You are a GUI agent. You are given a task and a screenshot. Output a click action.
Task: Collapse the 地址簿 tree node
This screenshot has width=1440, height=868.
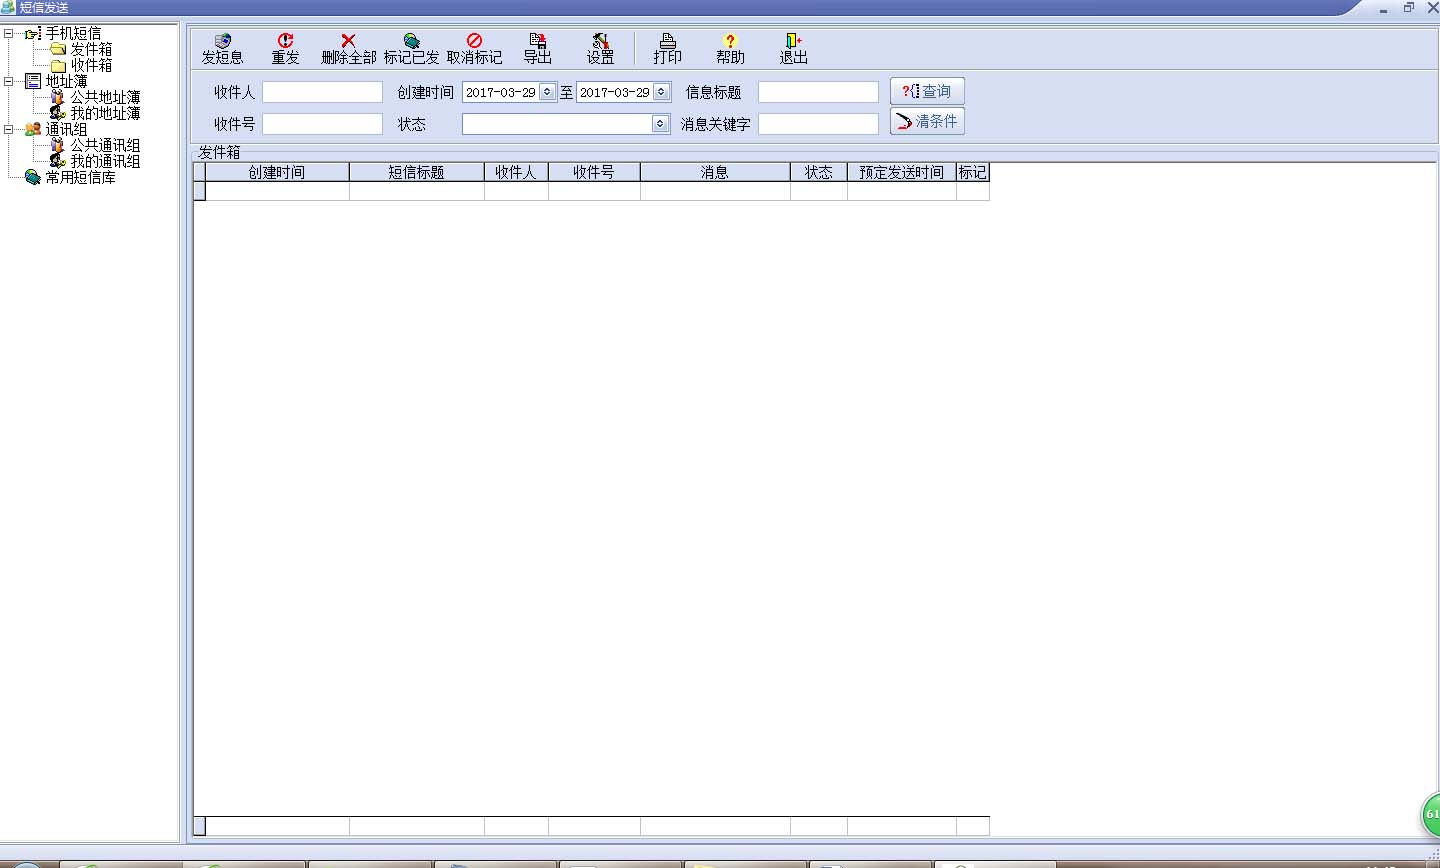9,81
